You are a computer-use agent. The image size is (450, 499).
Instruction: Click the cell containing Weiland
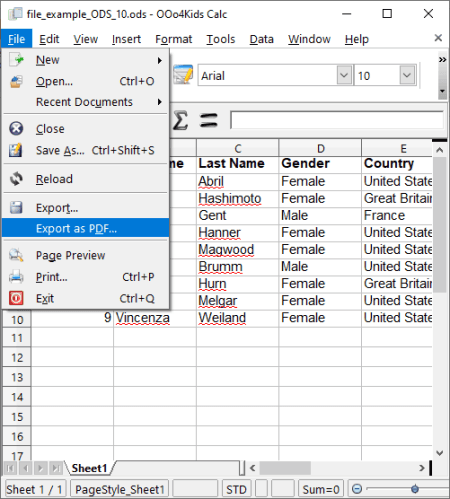tap(237, 318)
